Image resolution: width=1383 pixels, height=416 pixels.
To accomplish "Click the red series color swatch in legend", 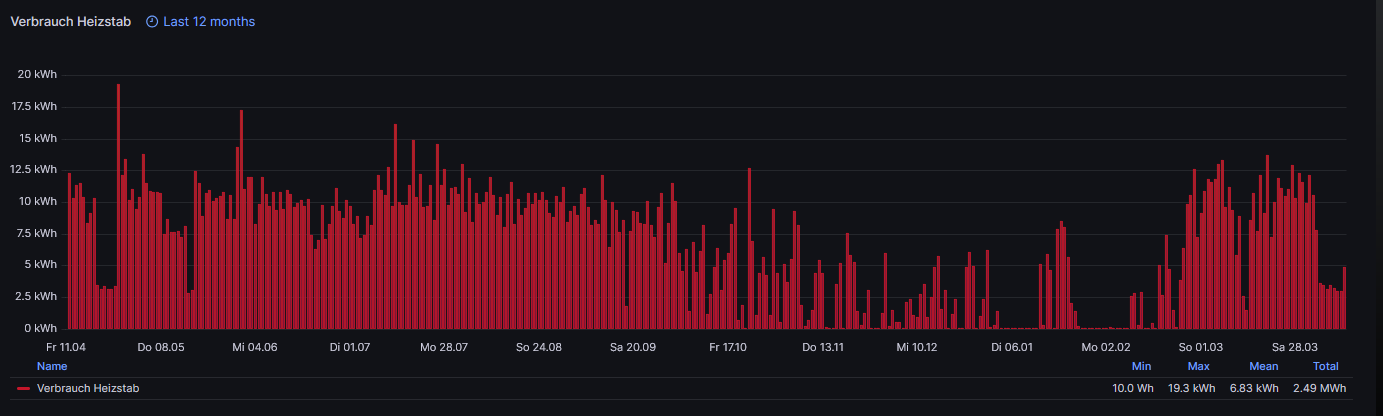I will pyautogui.click(x=24, y=388).
